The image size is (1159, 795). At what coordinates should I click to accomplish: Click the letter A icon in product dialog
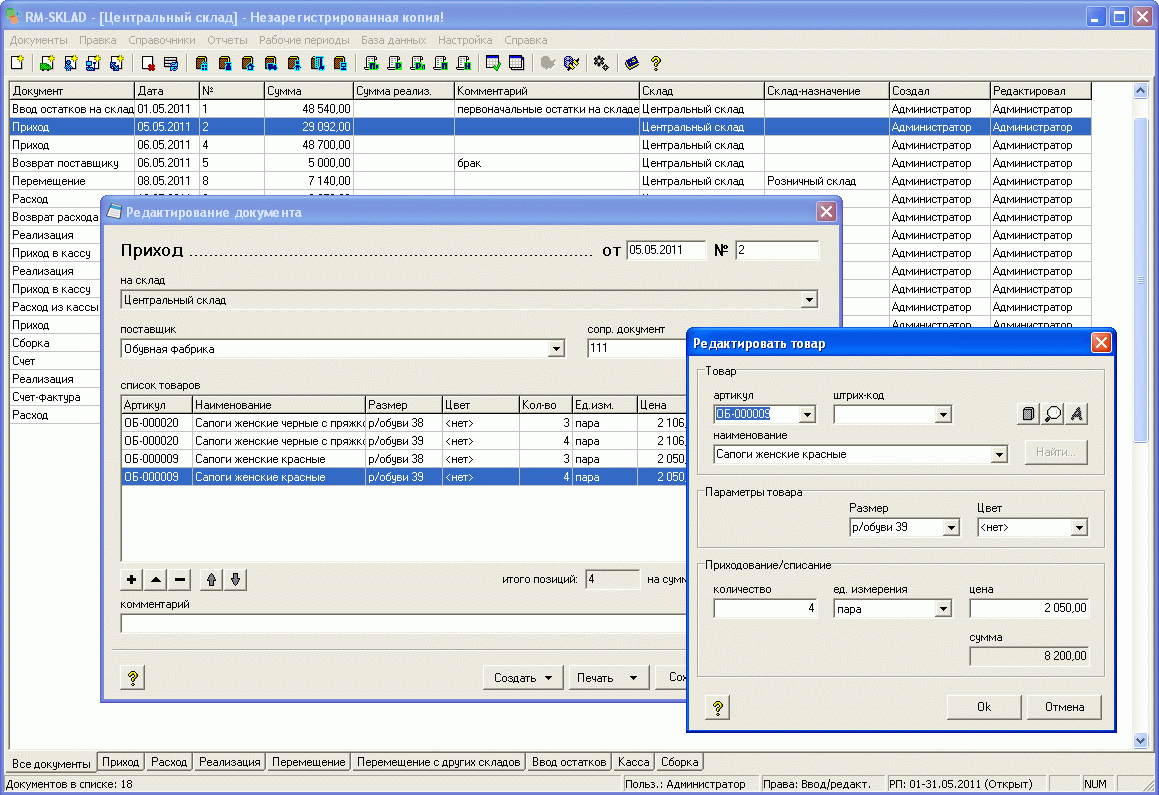(1076, 414)
